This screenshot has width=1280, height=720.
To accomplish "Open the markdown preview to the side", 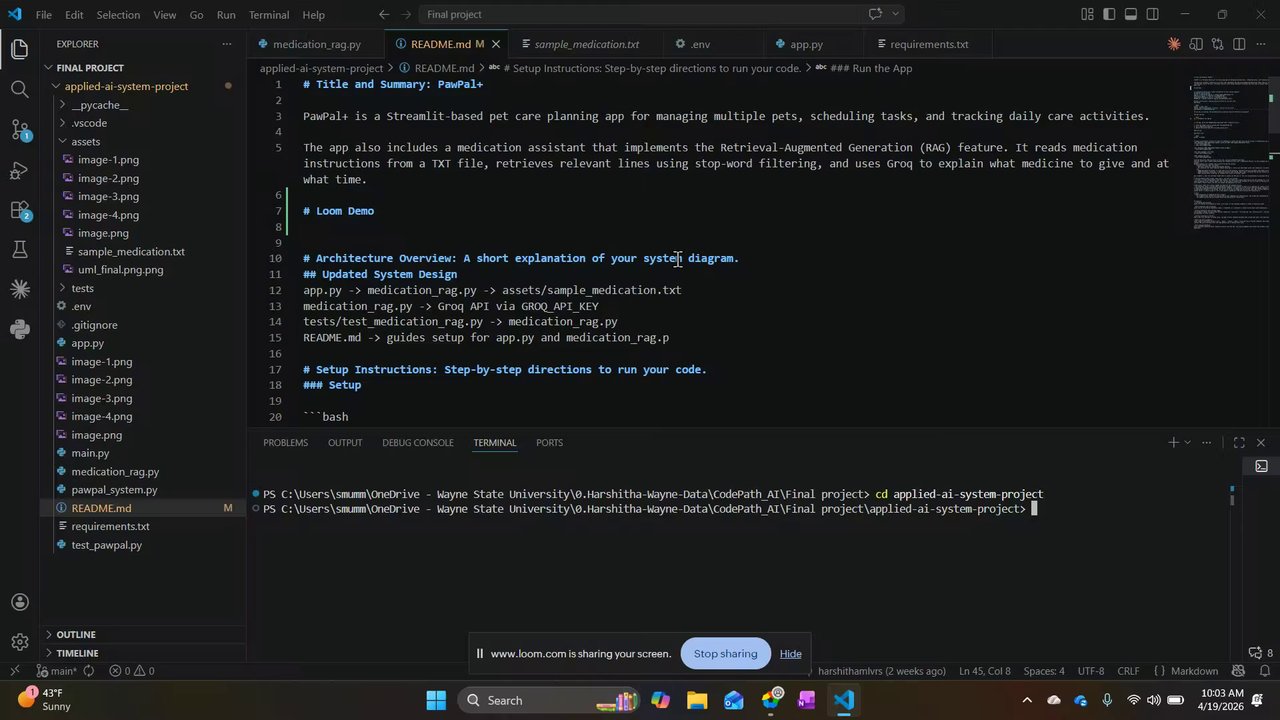I will 1196,44.
